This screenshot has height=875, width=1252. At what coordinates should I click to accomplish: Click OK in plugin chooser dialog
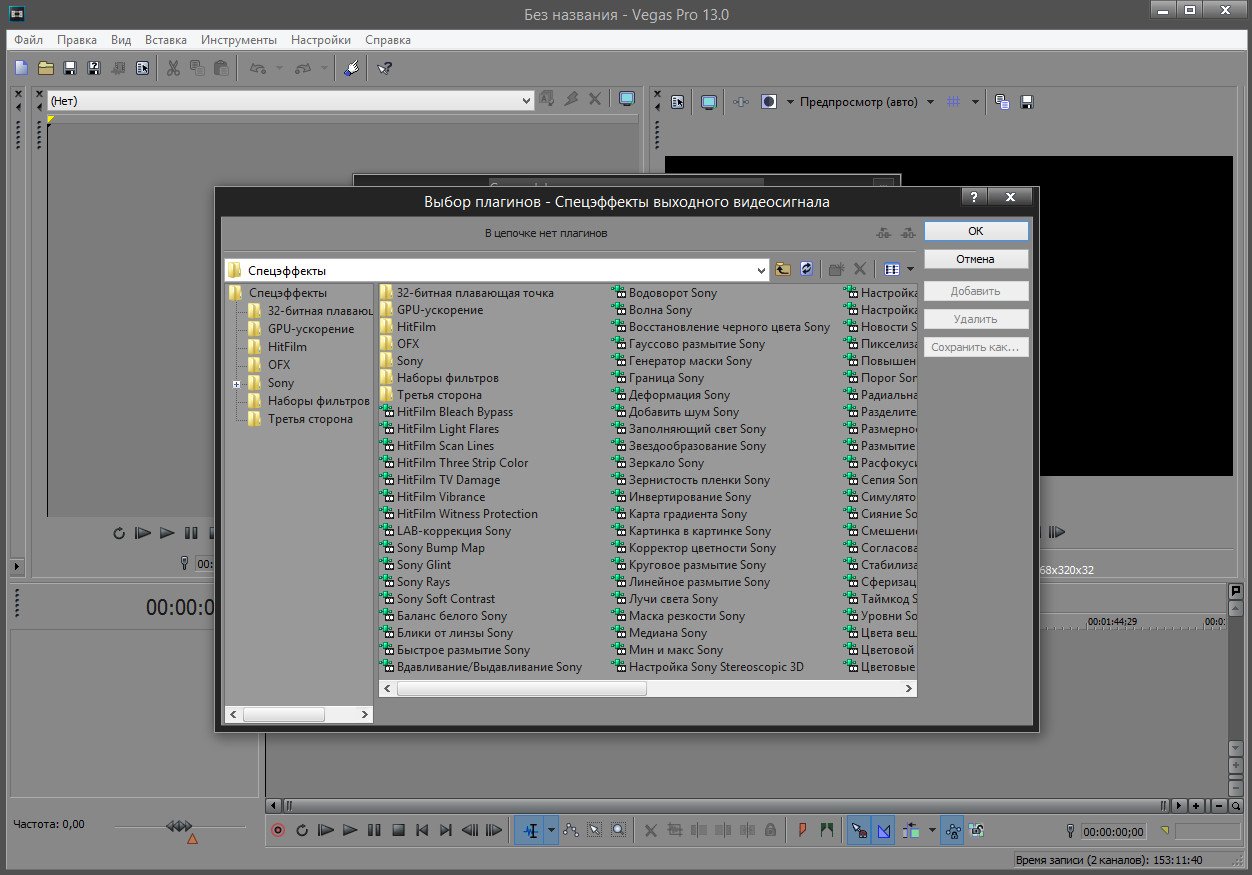click(x=976, y=231)
